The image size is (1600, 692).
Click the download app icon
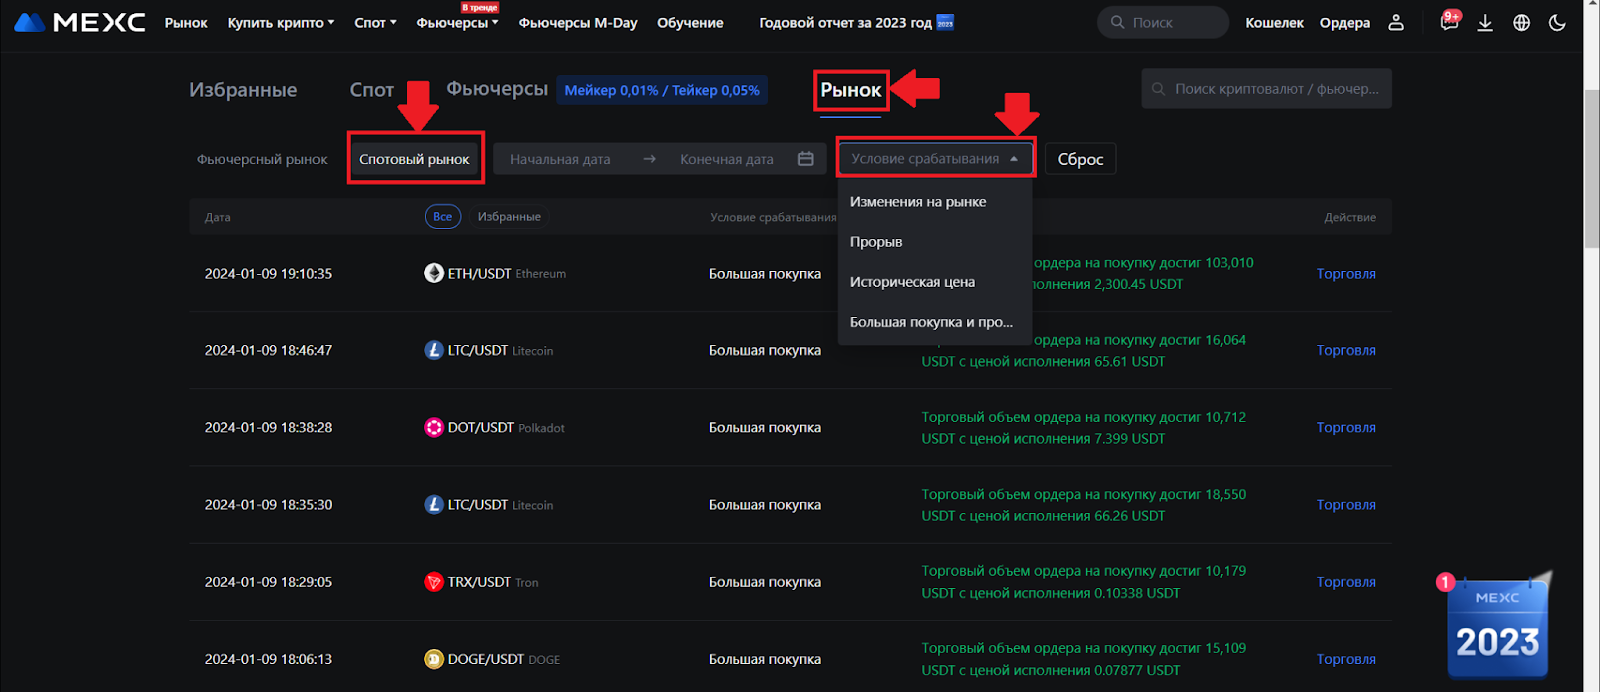click(1485, 22)
